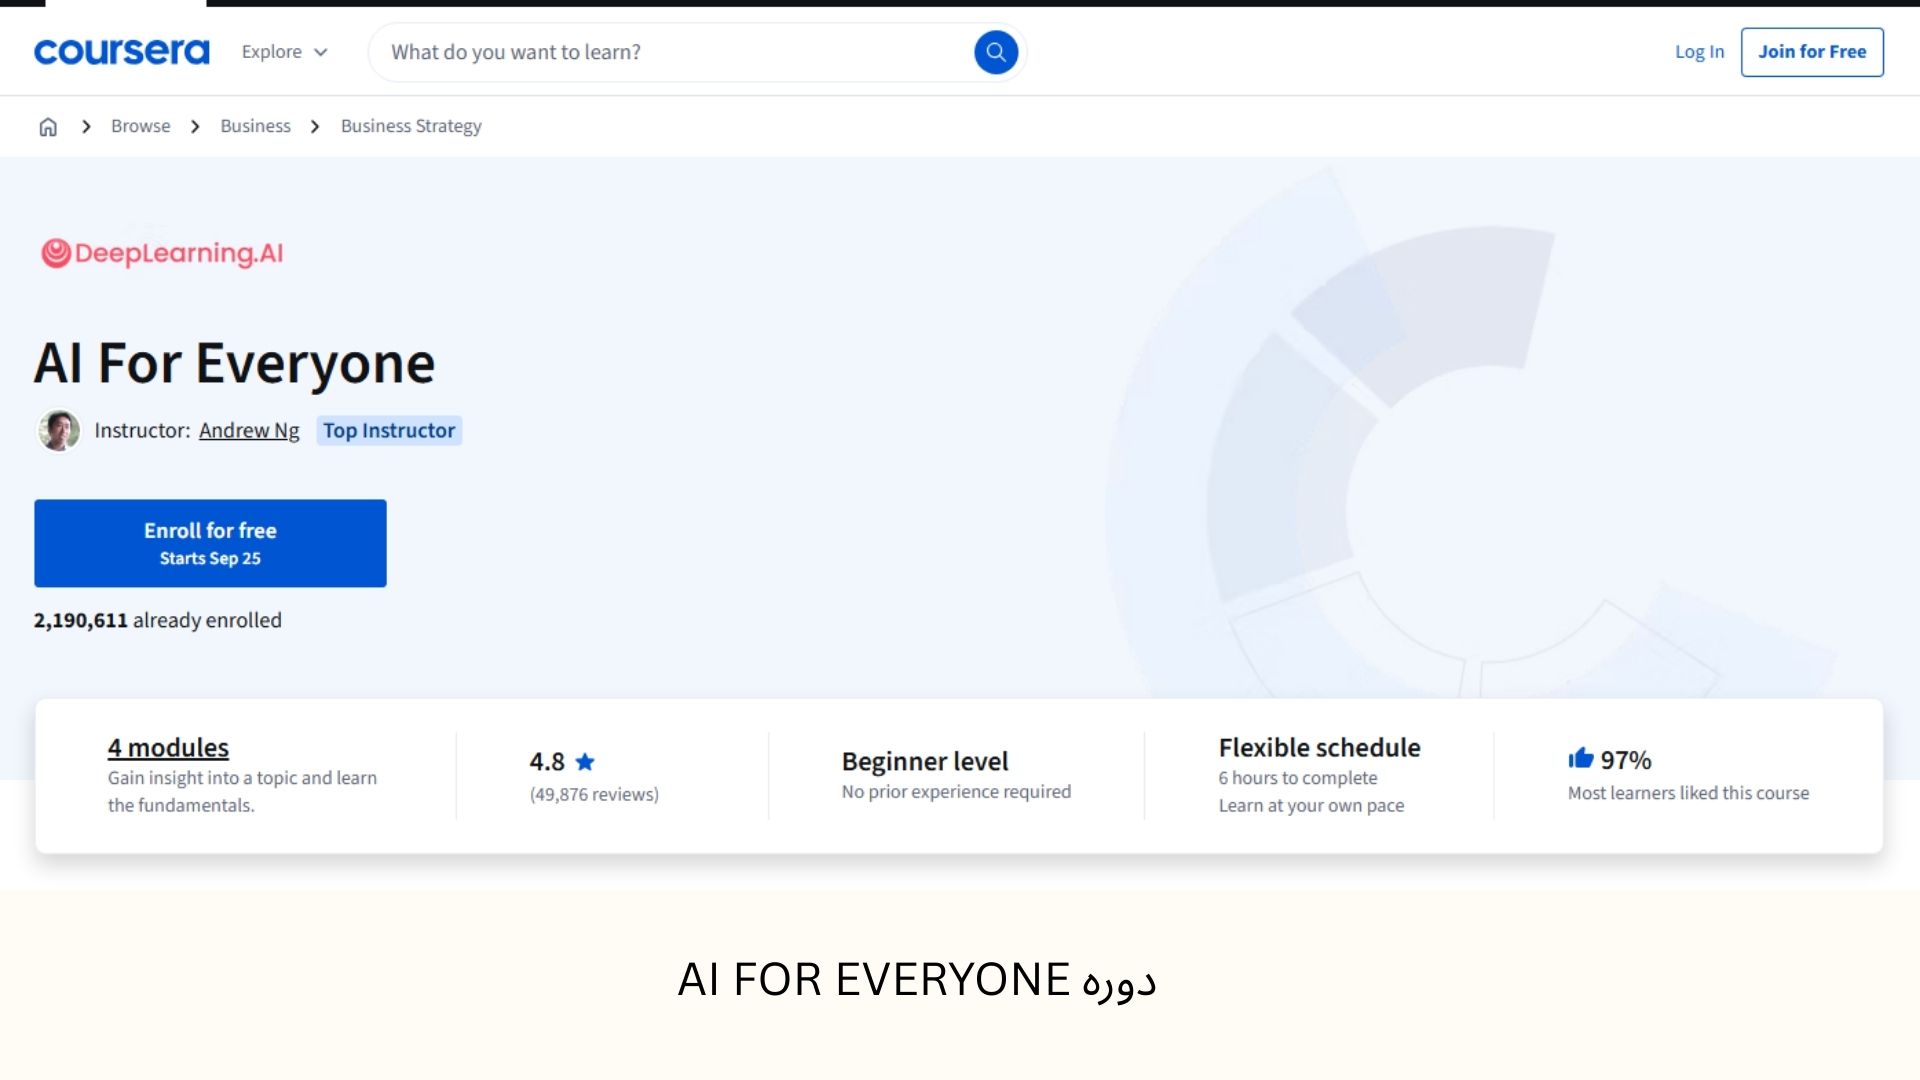Click 'Learn at your own pace' text
1920x1080 pixels.
point(1311,805)
